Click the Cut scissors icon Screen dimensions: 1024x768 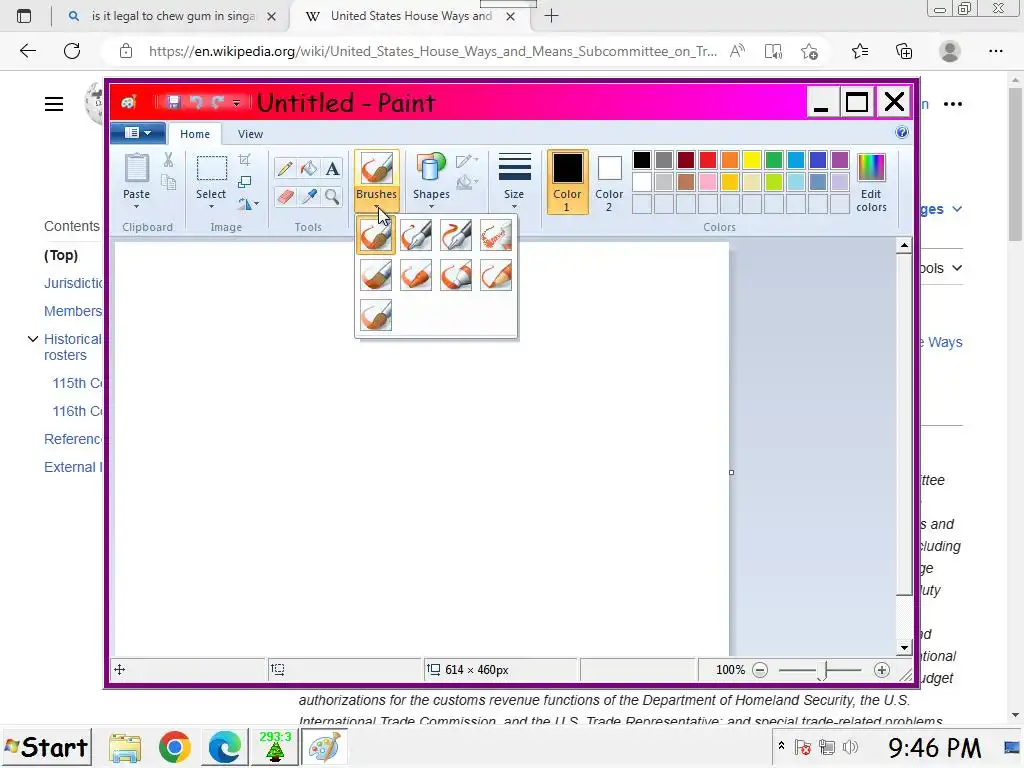[168, 160]
